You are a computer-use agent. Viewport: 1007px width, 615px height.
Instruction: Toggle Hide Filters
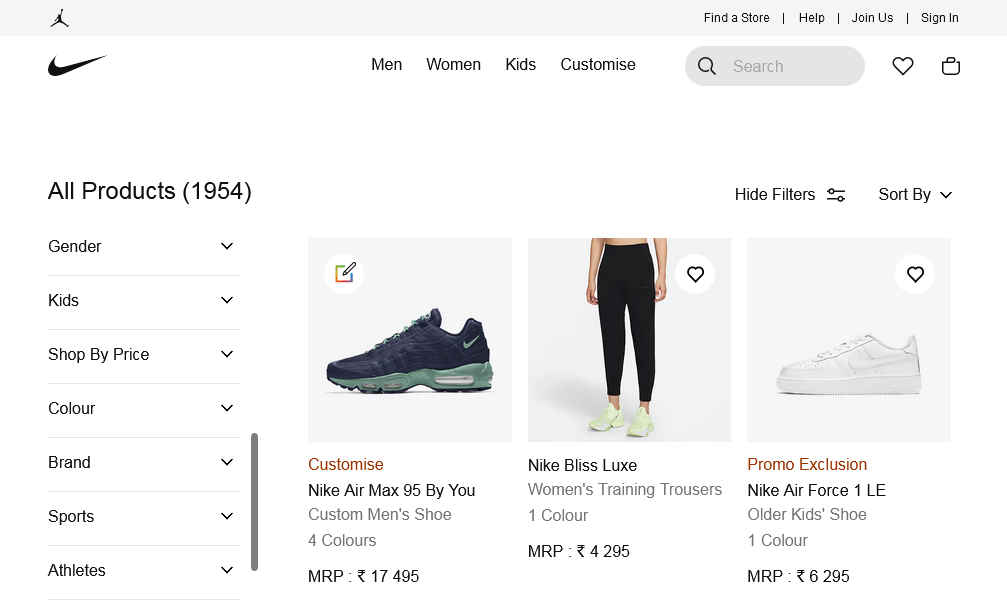point(775,195)
